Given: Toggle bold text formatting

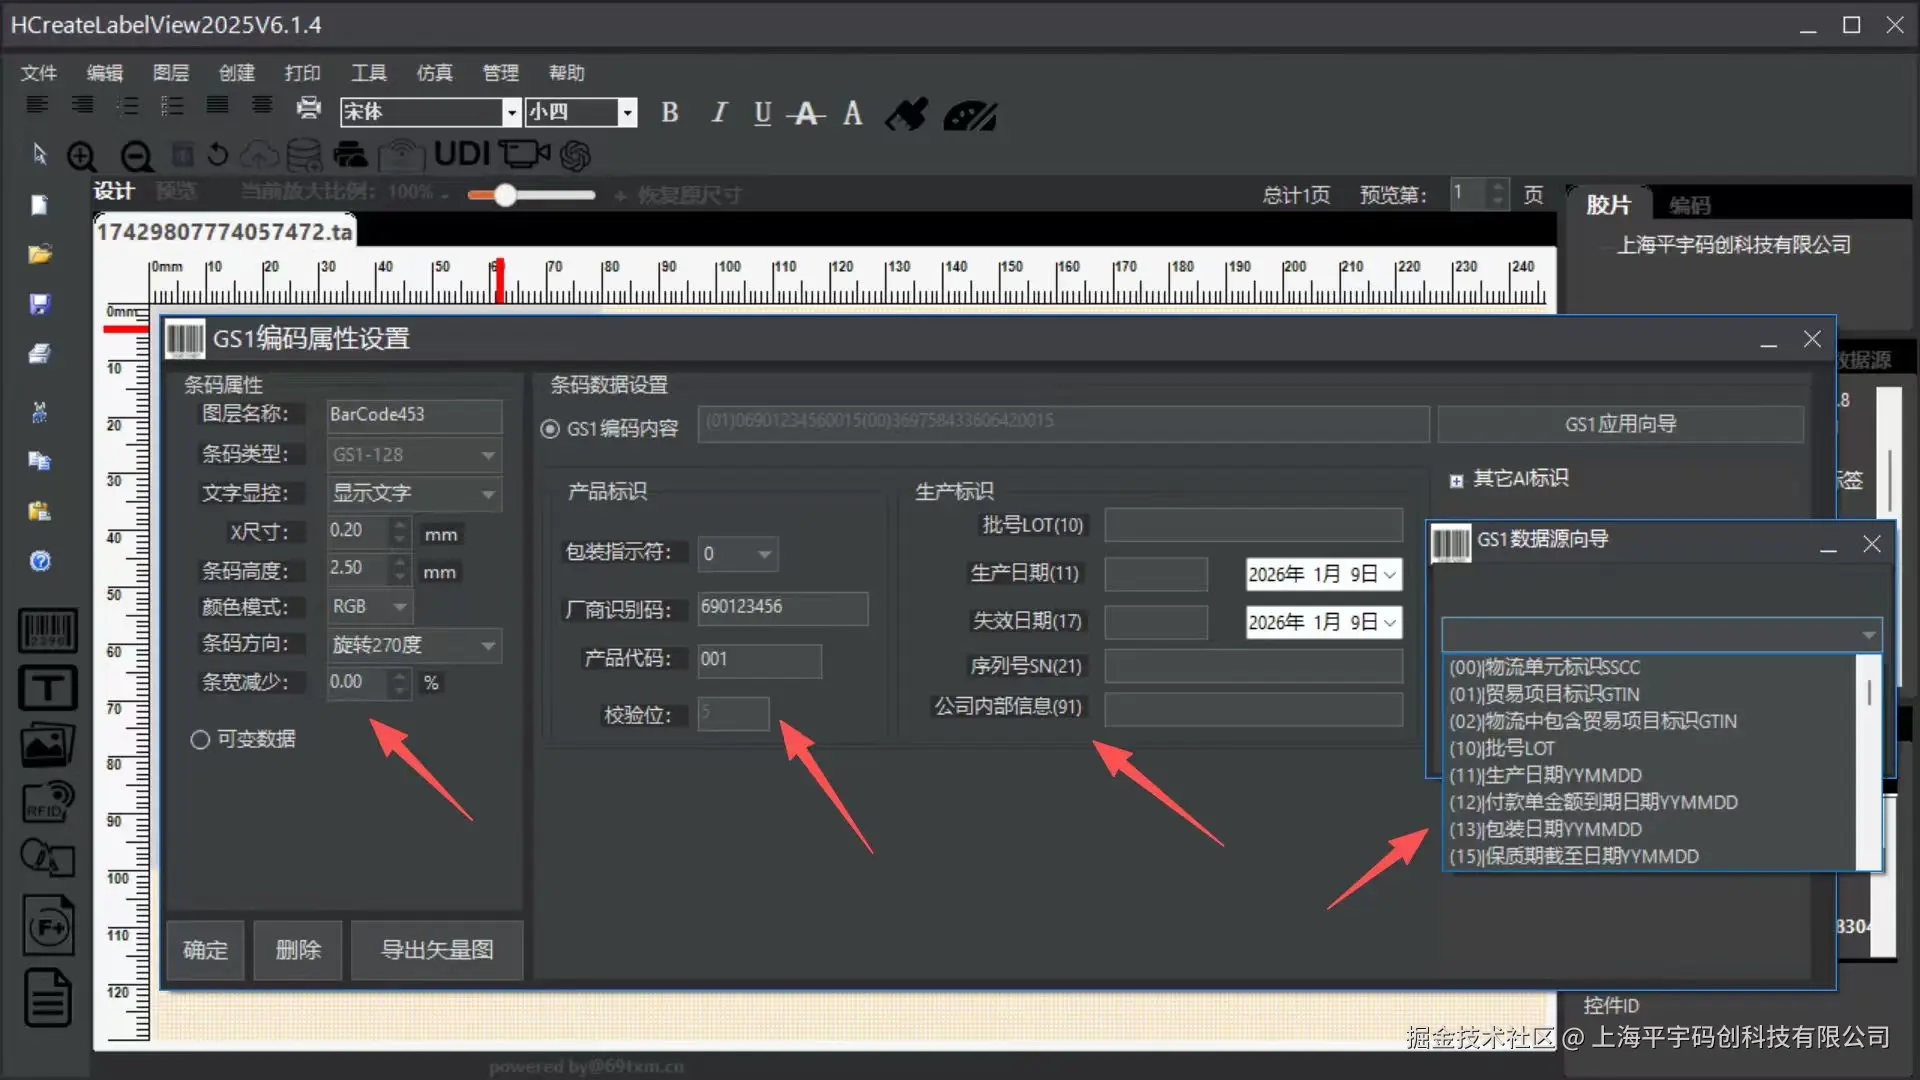Looking at the screenshot, I should (x=670, y=113).
